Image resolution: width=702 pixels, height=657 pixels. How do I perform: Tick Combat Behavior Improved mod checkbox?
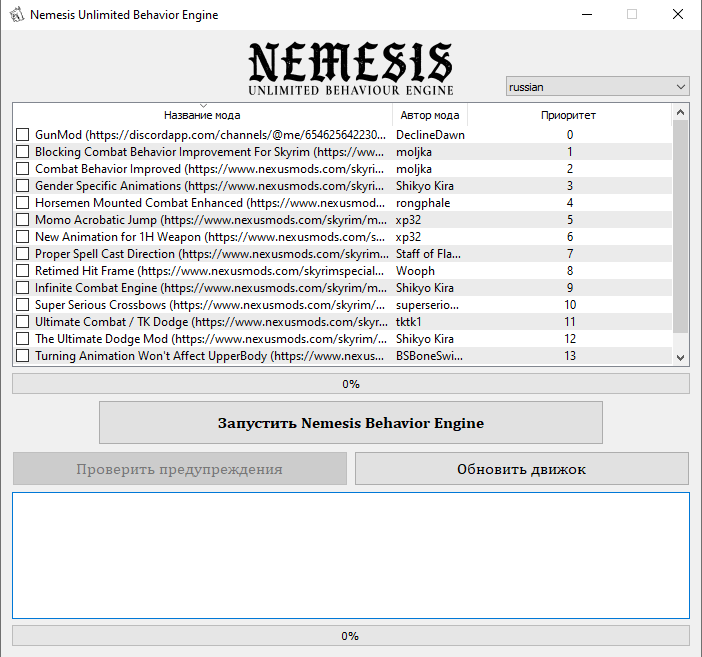coord(23,169)
